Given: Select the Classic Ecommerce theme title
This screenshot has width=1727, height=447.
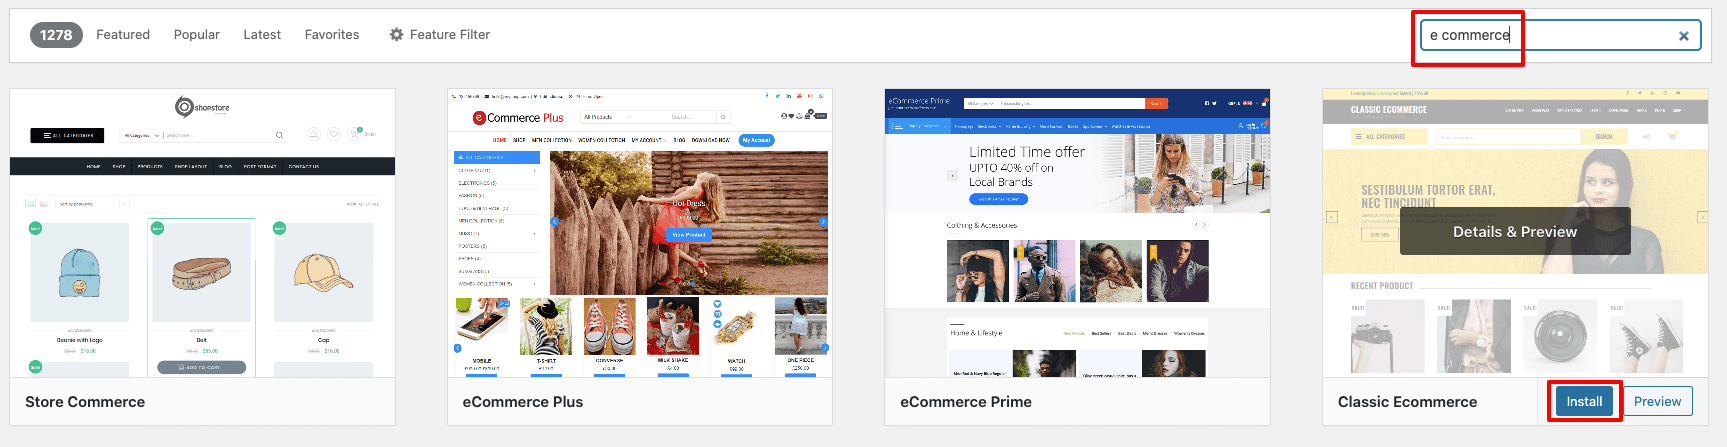Looking at the screenshot, I should tap(1407, 402).
